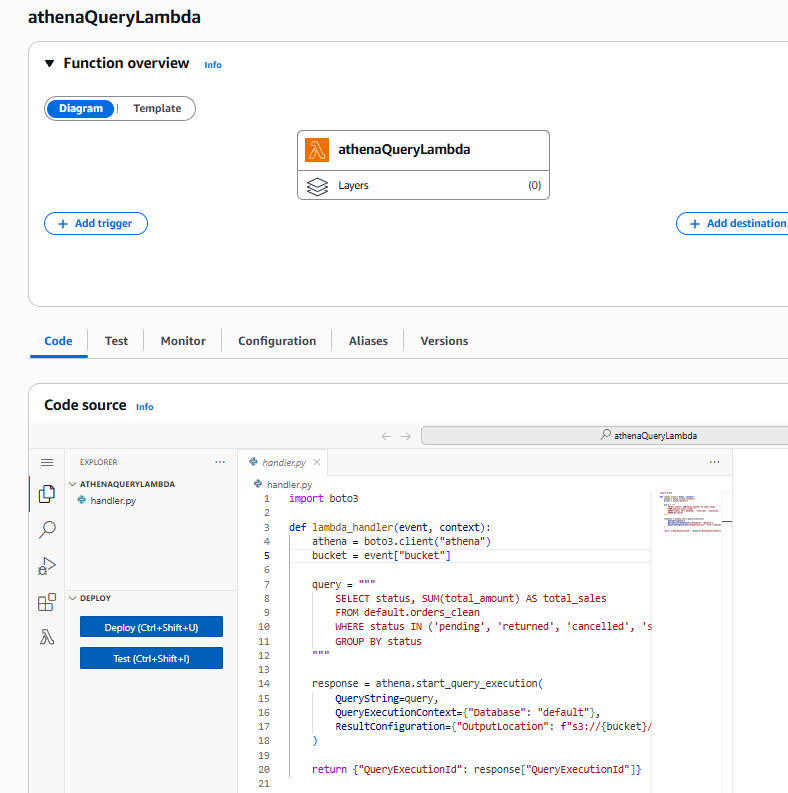
Task: Collapse the ATHENAQUERYLAMBDA folder tree
Action: tap(72, 484)
